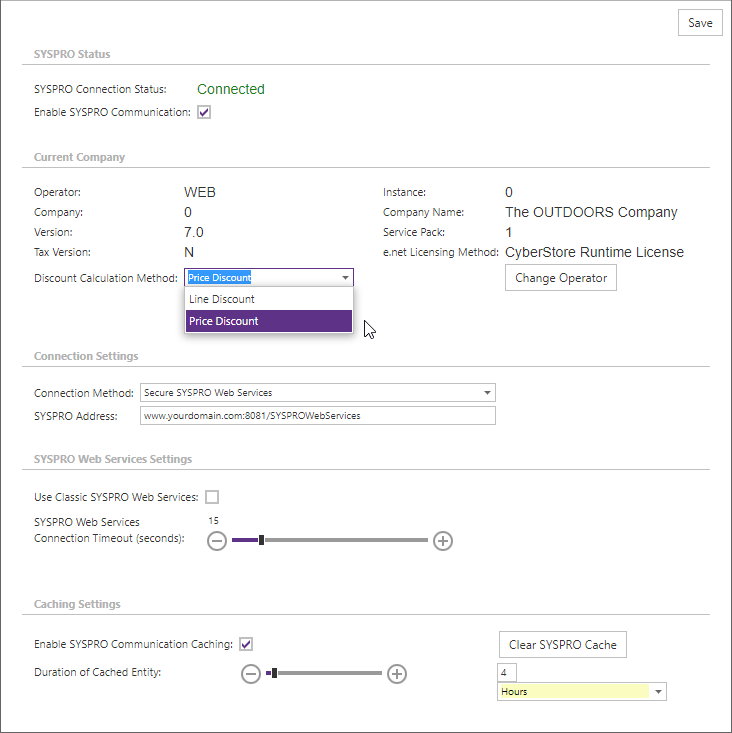Click the minus icon for Cached Entity duration
The image size is (732, 733).
(x=251, y=674)
